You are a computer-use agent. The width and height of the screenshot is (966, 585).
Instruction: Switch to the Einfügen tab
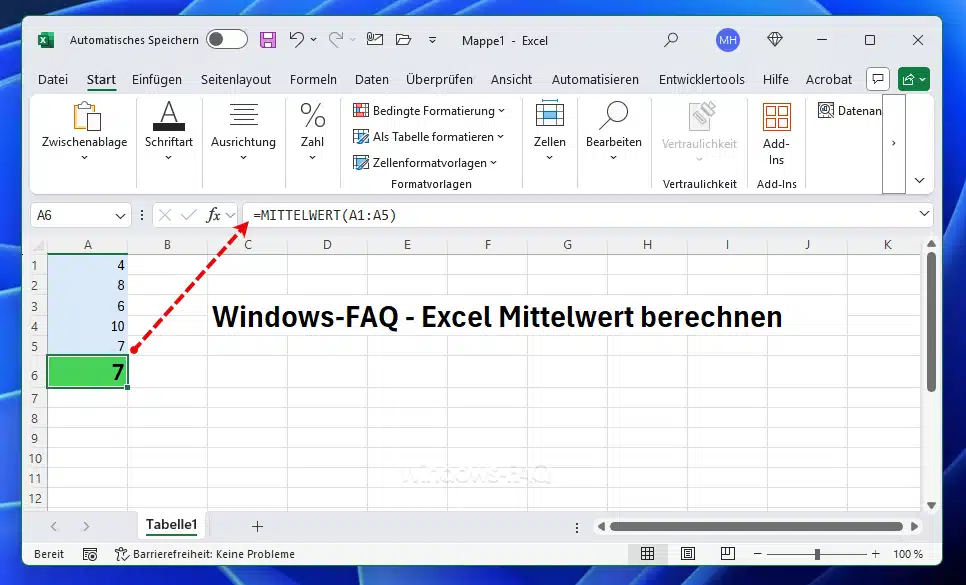coord(157,79)
